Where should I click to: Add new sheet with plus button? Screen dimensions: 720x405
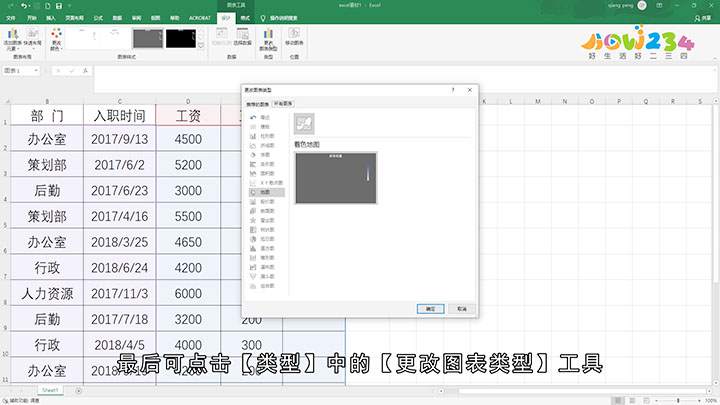click(x=79, y=391)
